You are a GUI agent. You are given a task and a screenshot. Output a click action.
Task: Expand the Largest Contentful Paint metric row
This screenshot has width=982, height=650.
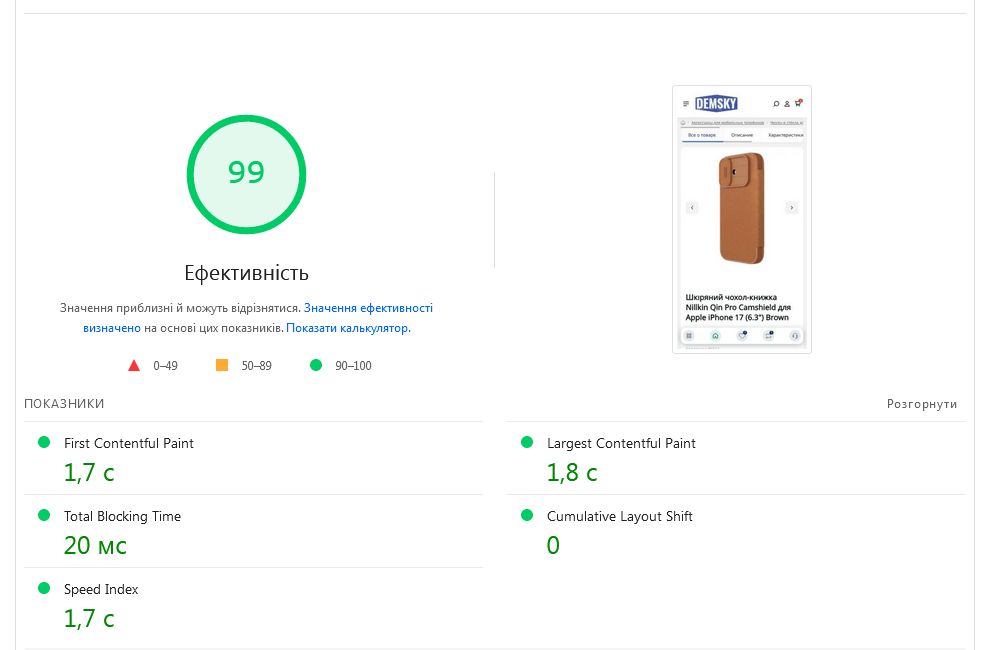pos(621,443)
